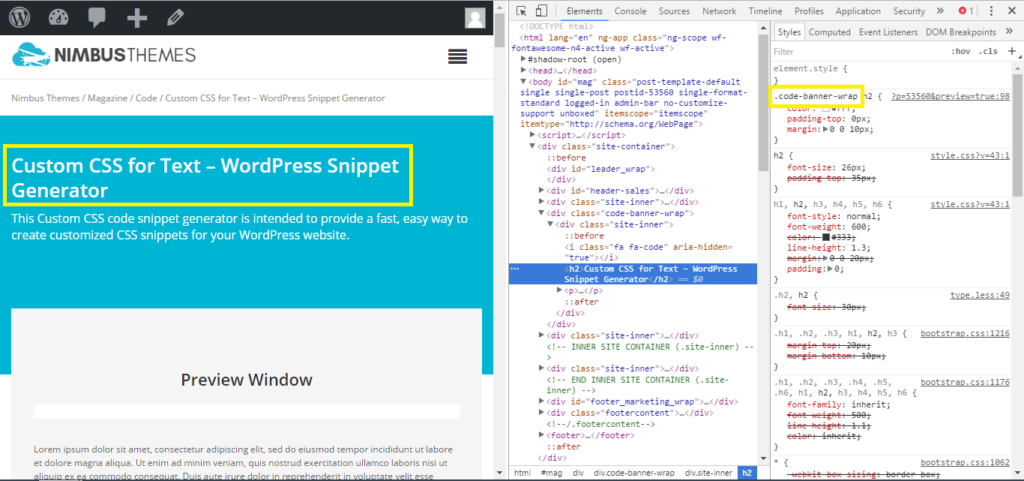This screenshot has width=1024, height=481.
Task: Click the styles Filter input field
Action: [x=859, y=52]
